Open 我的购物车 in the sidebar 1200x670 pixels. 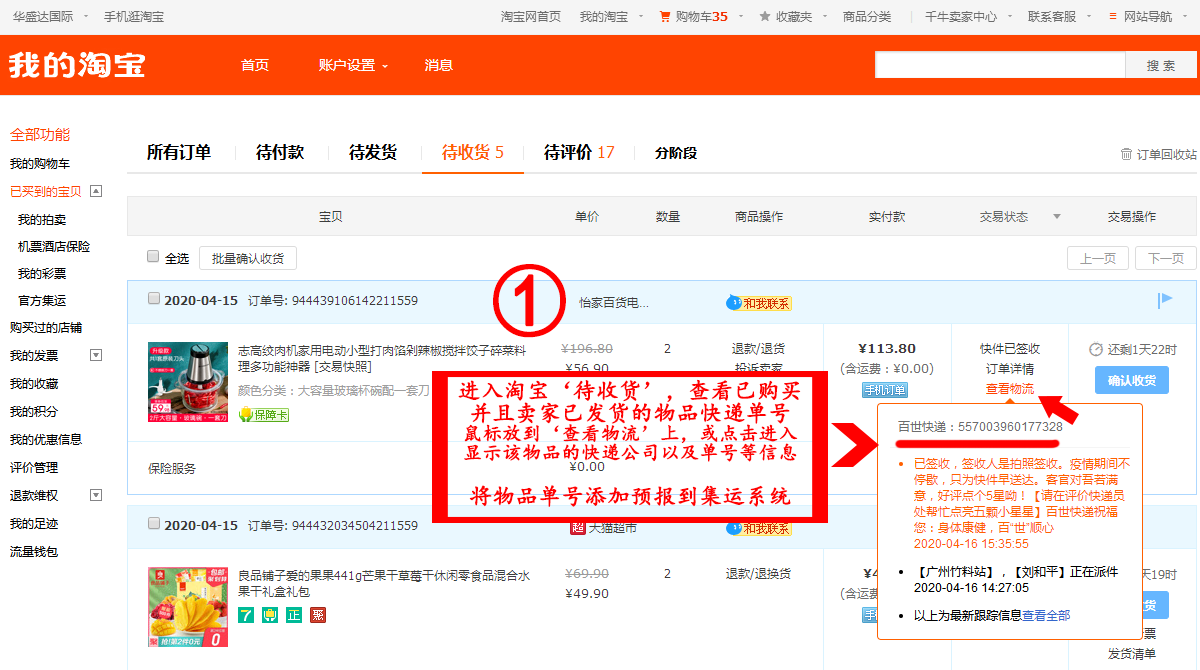pos(40,163)
